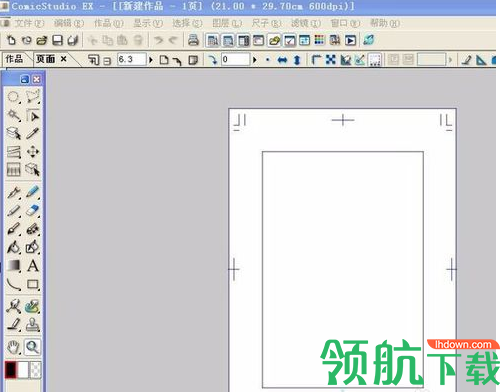Click the New page icon

pos(11,40)
